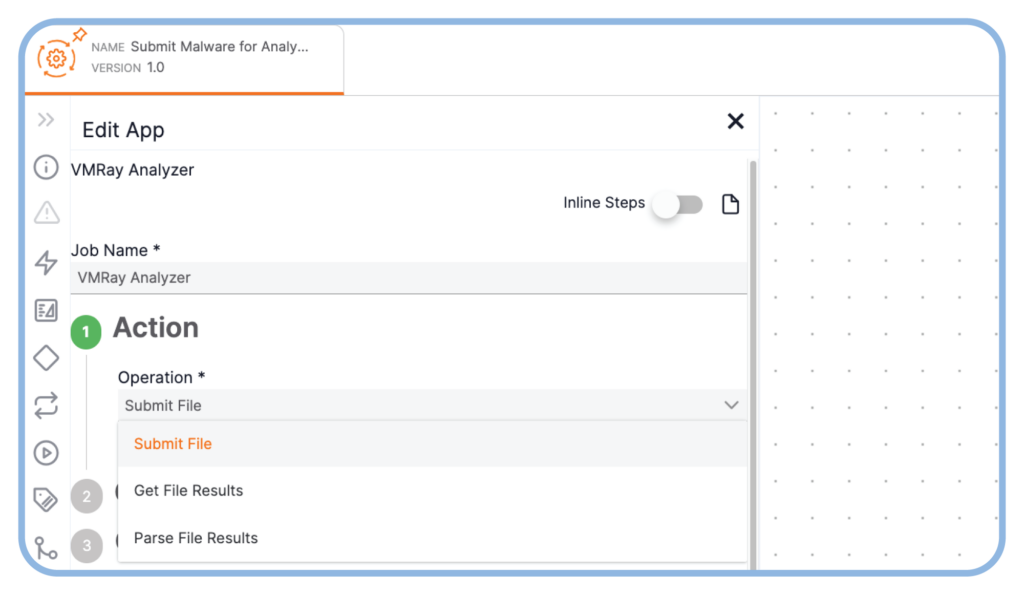Enable the Inline Steps toggle
1024x595 pixels.
coord(677,203)
